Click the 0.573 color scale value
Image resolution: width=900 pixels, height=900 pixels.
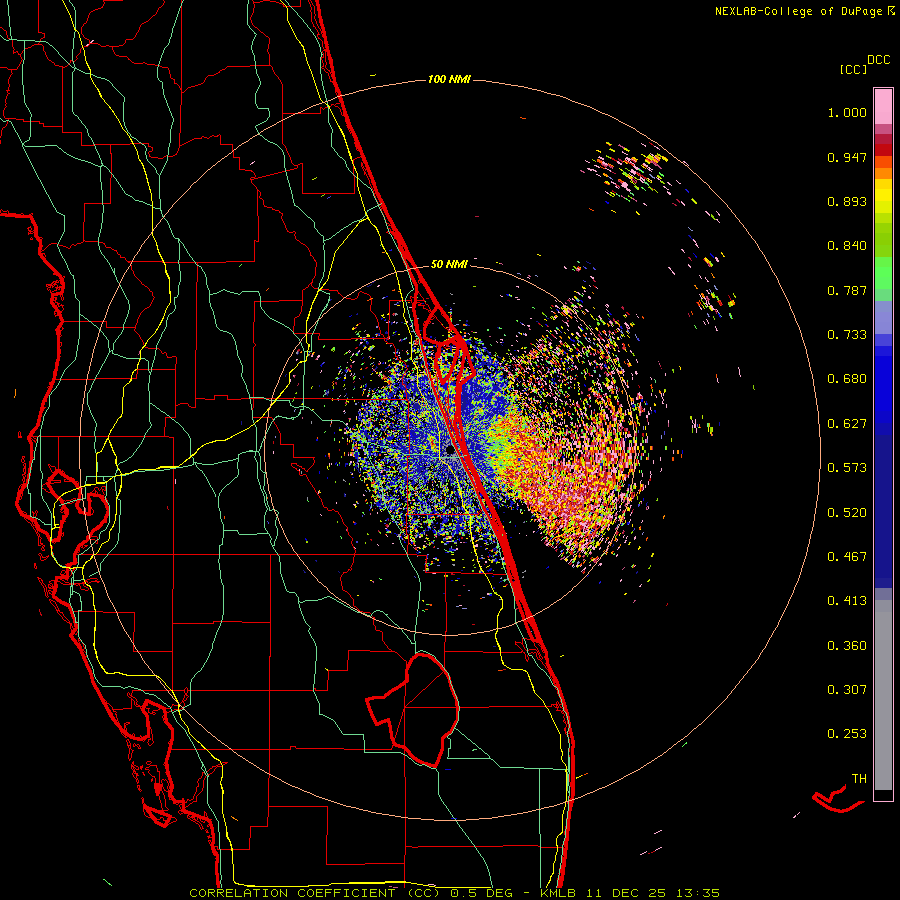click(847, 468)
